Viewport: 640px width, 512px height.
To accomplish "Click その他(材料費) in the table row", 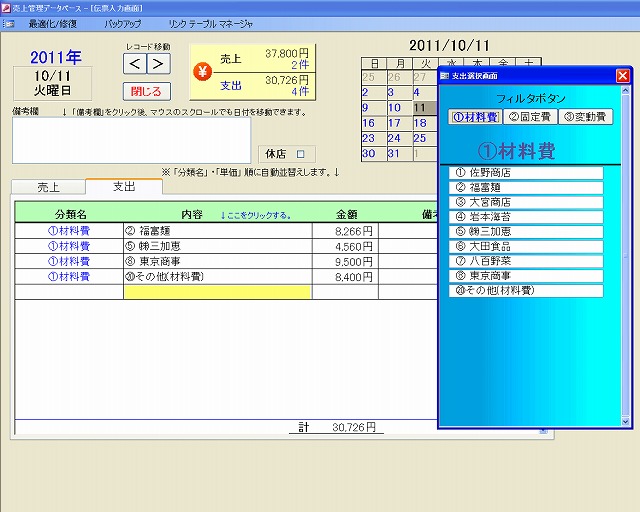I will coord(218,277).
